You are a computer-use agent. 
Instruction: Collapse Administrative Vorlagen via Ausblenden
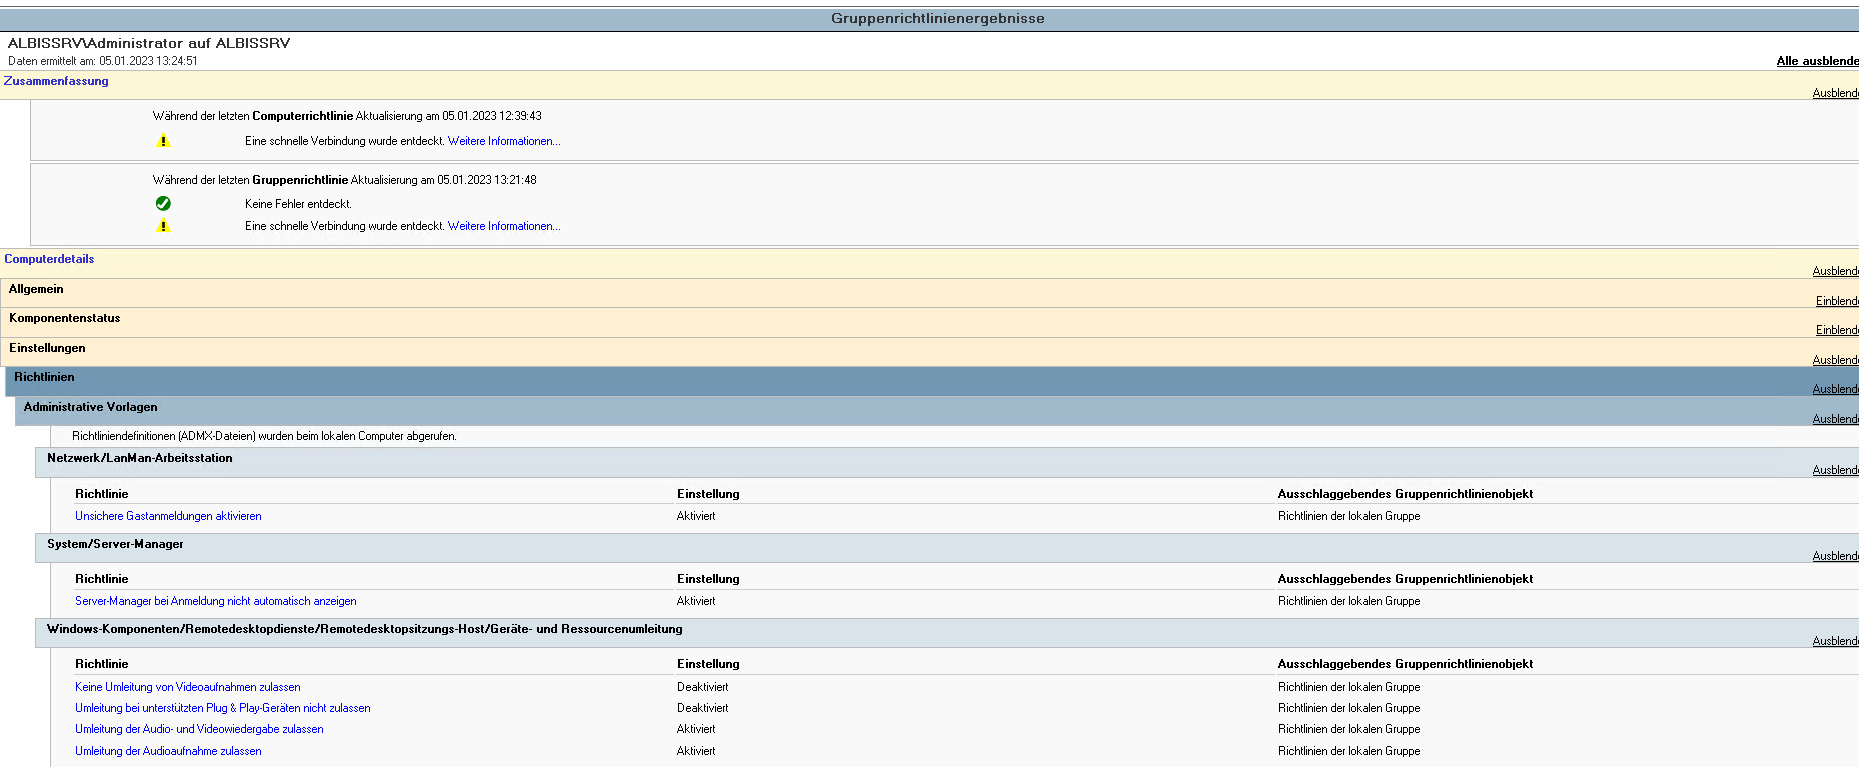point(1835,419)
